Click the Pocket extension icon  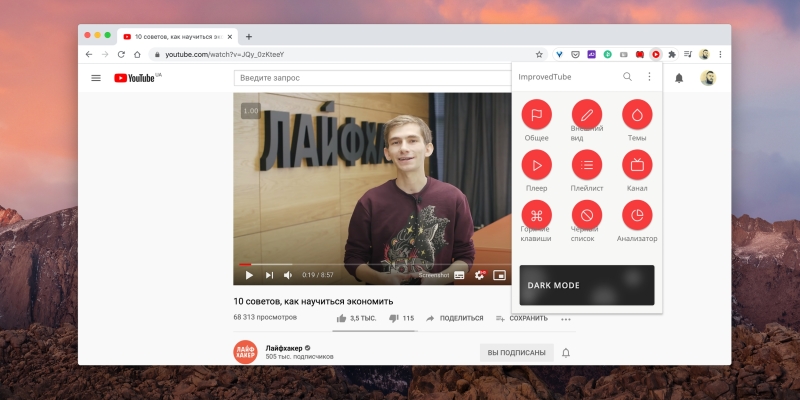coord(575,54)
